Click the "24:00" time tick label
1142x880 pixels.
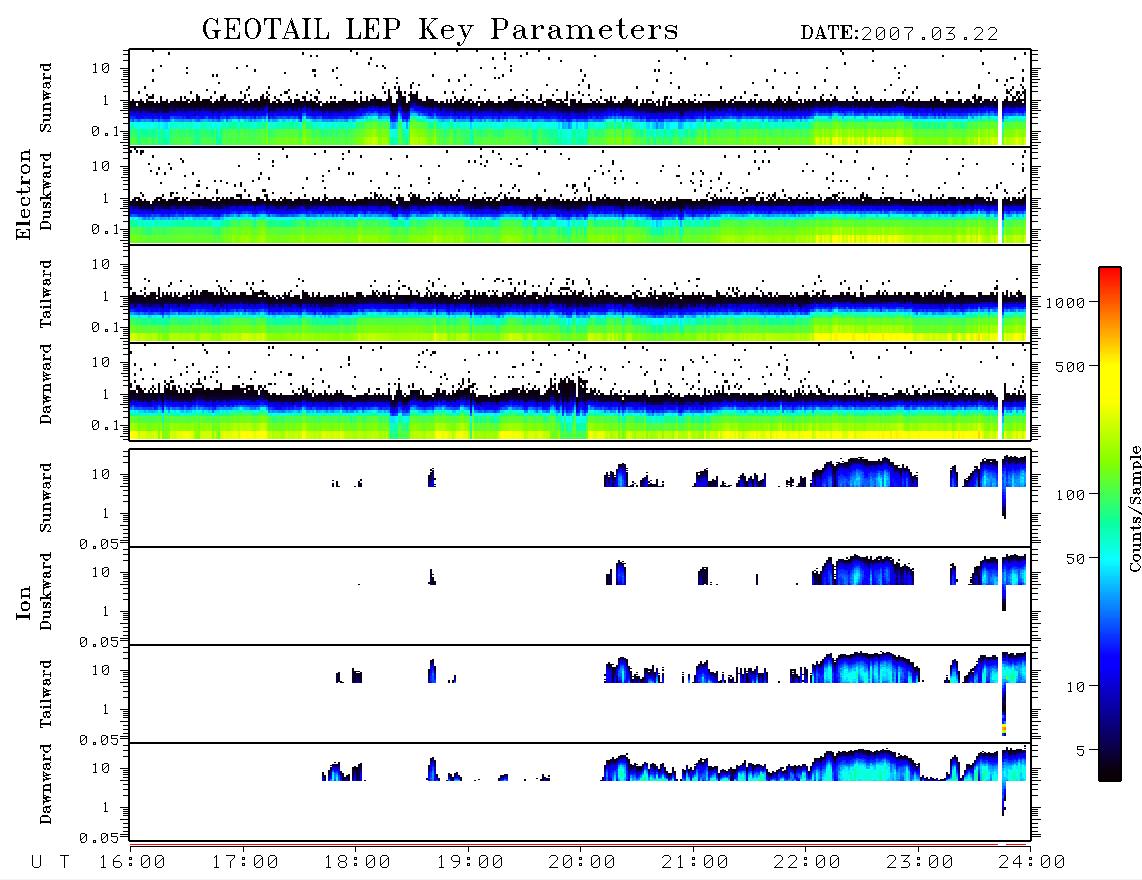click(1032, 862)
